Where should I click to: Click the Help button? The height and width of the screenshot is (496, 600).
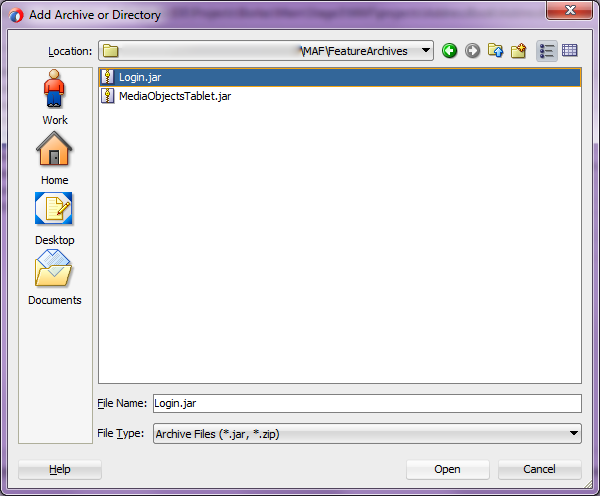pos(60,469)
